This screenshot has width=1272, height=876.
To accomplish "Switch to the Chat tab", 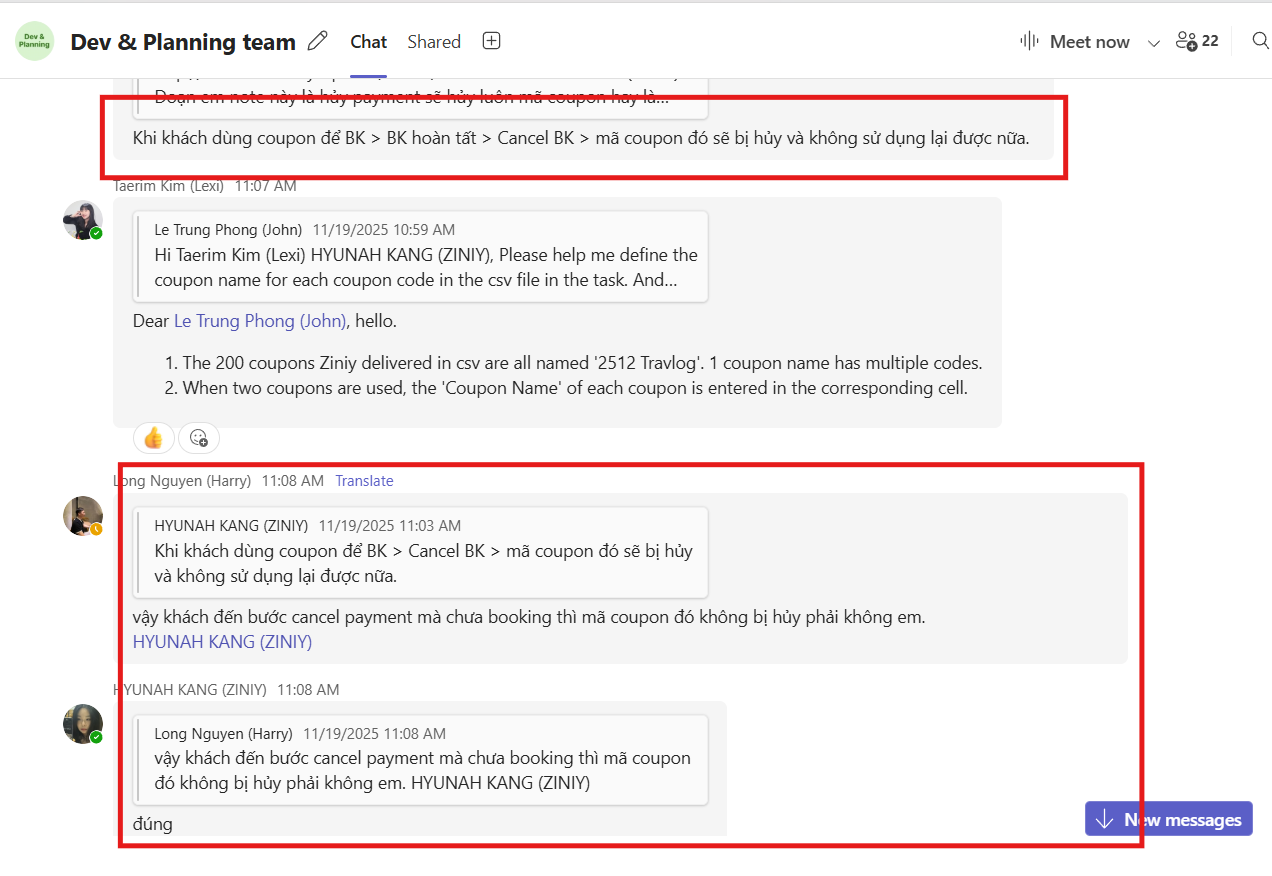I will (x=368, y=41).
